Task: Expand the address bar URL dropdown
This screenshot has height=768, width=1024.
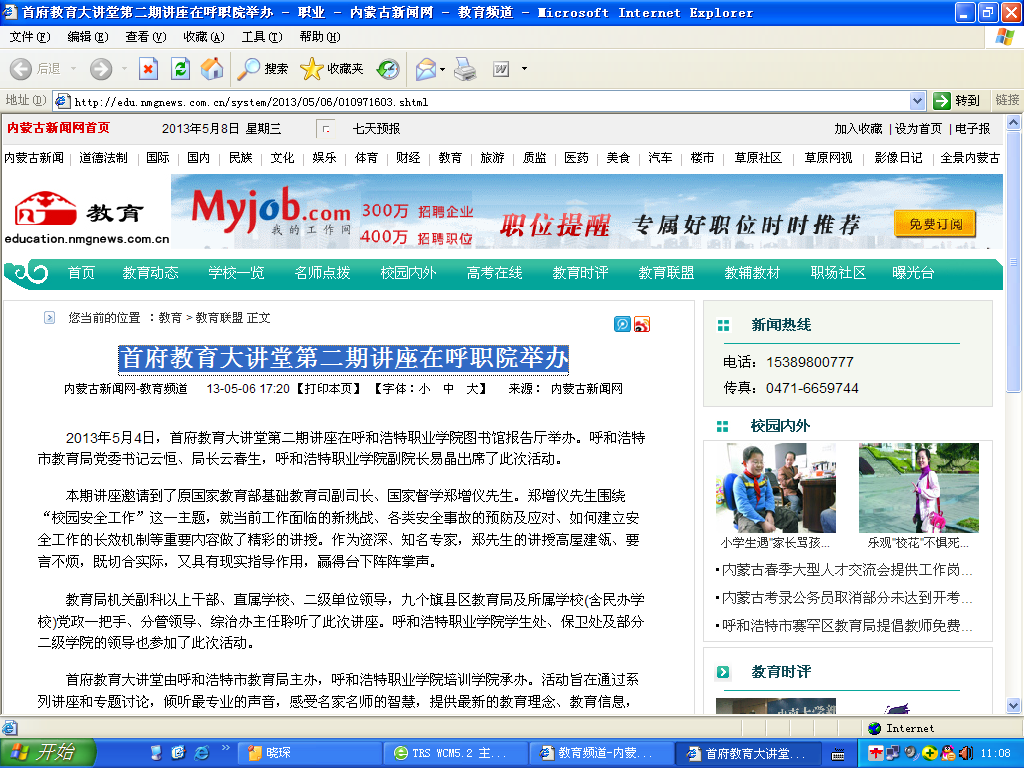Action: (917, 101)
